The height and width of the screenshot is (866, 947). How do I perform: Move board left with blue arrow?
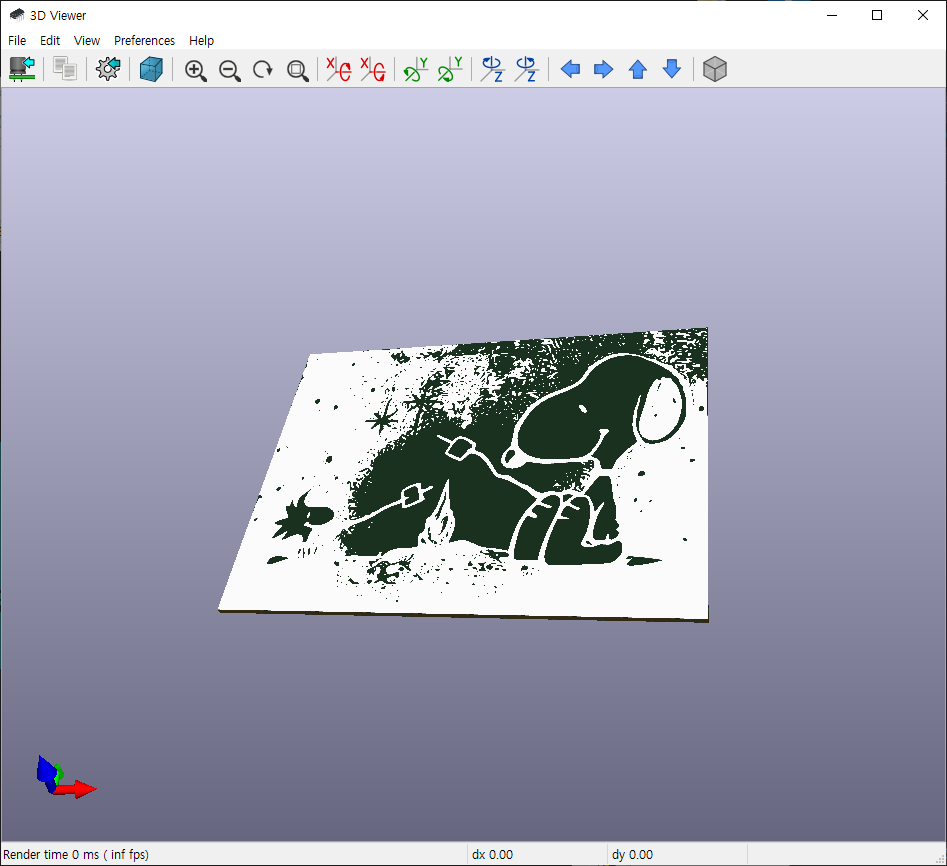(570, 69)
